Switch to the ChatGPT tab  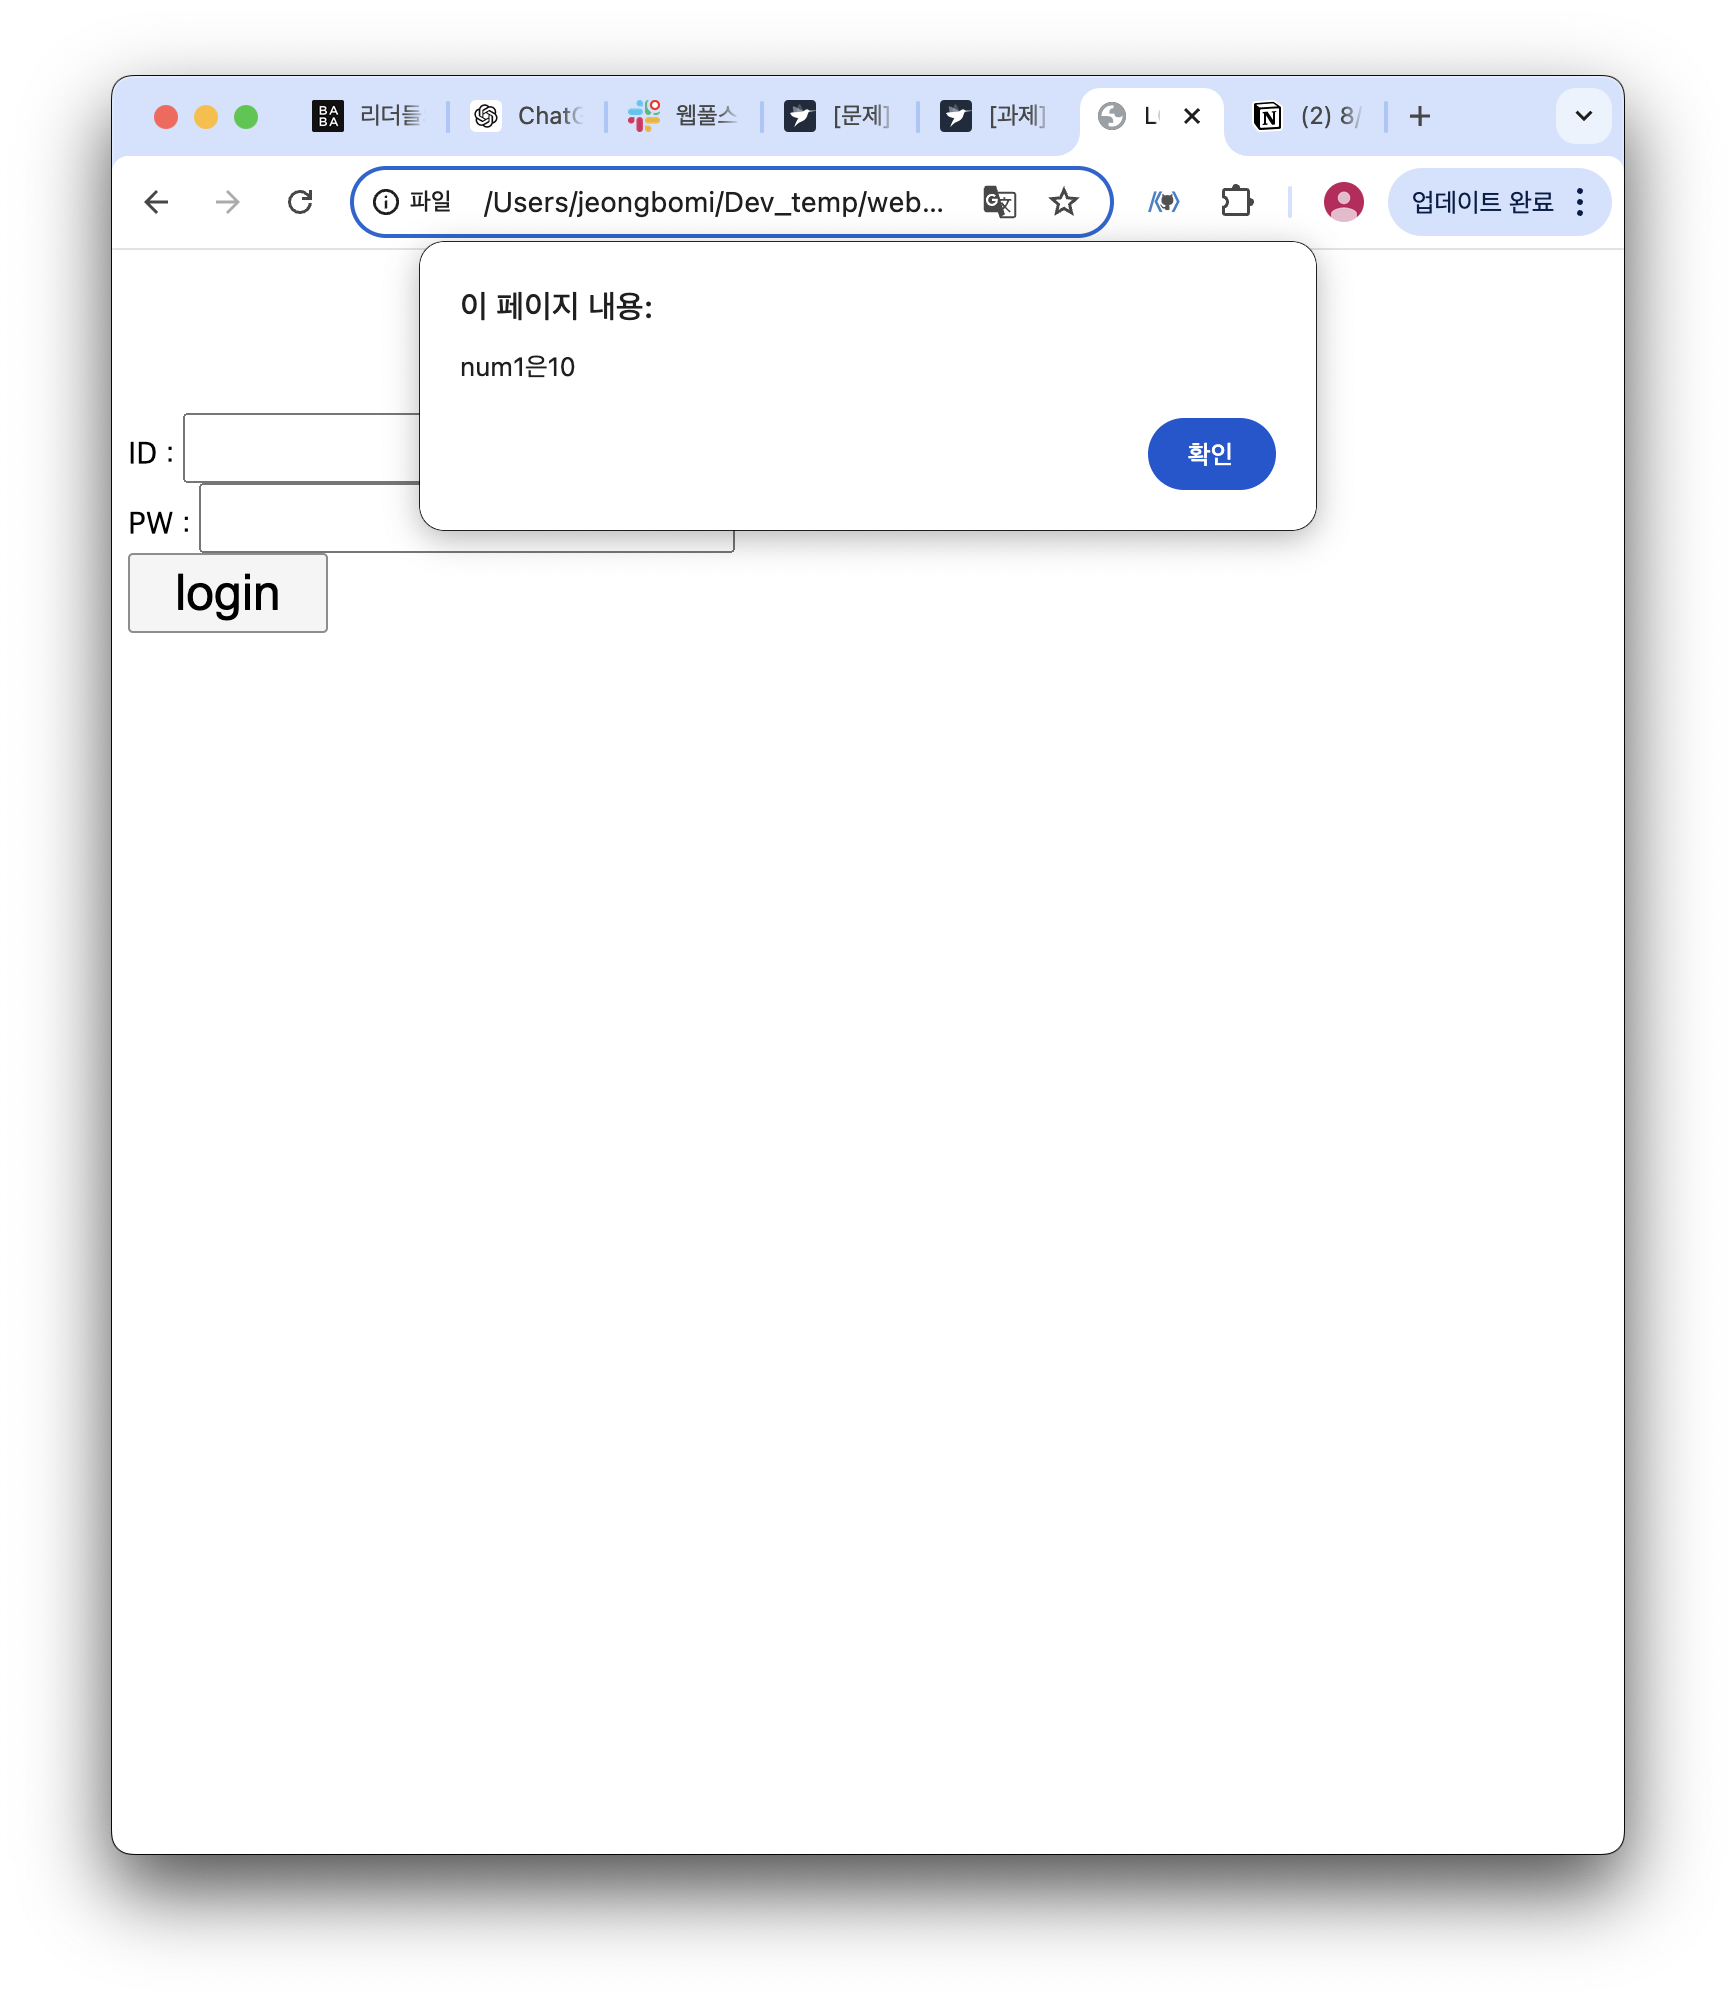527,116
